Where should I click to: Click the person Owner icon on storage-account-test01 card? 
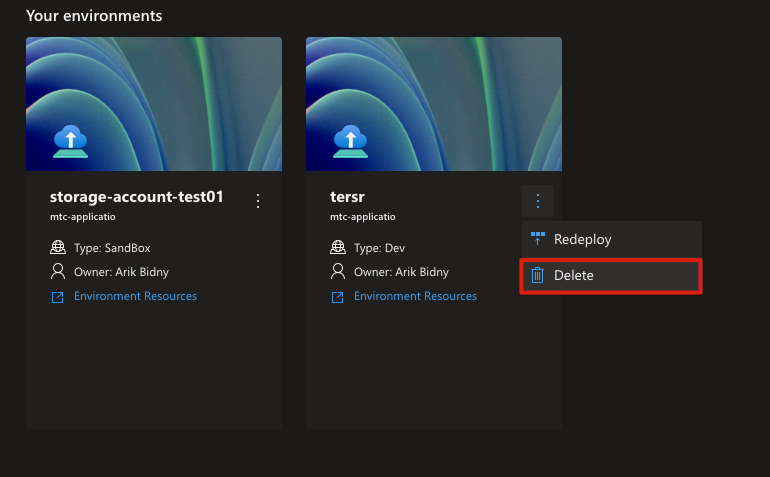[57, 272]
